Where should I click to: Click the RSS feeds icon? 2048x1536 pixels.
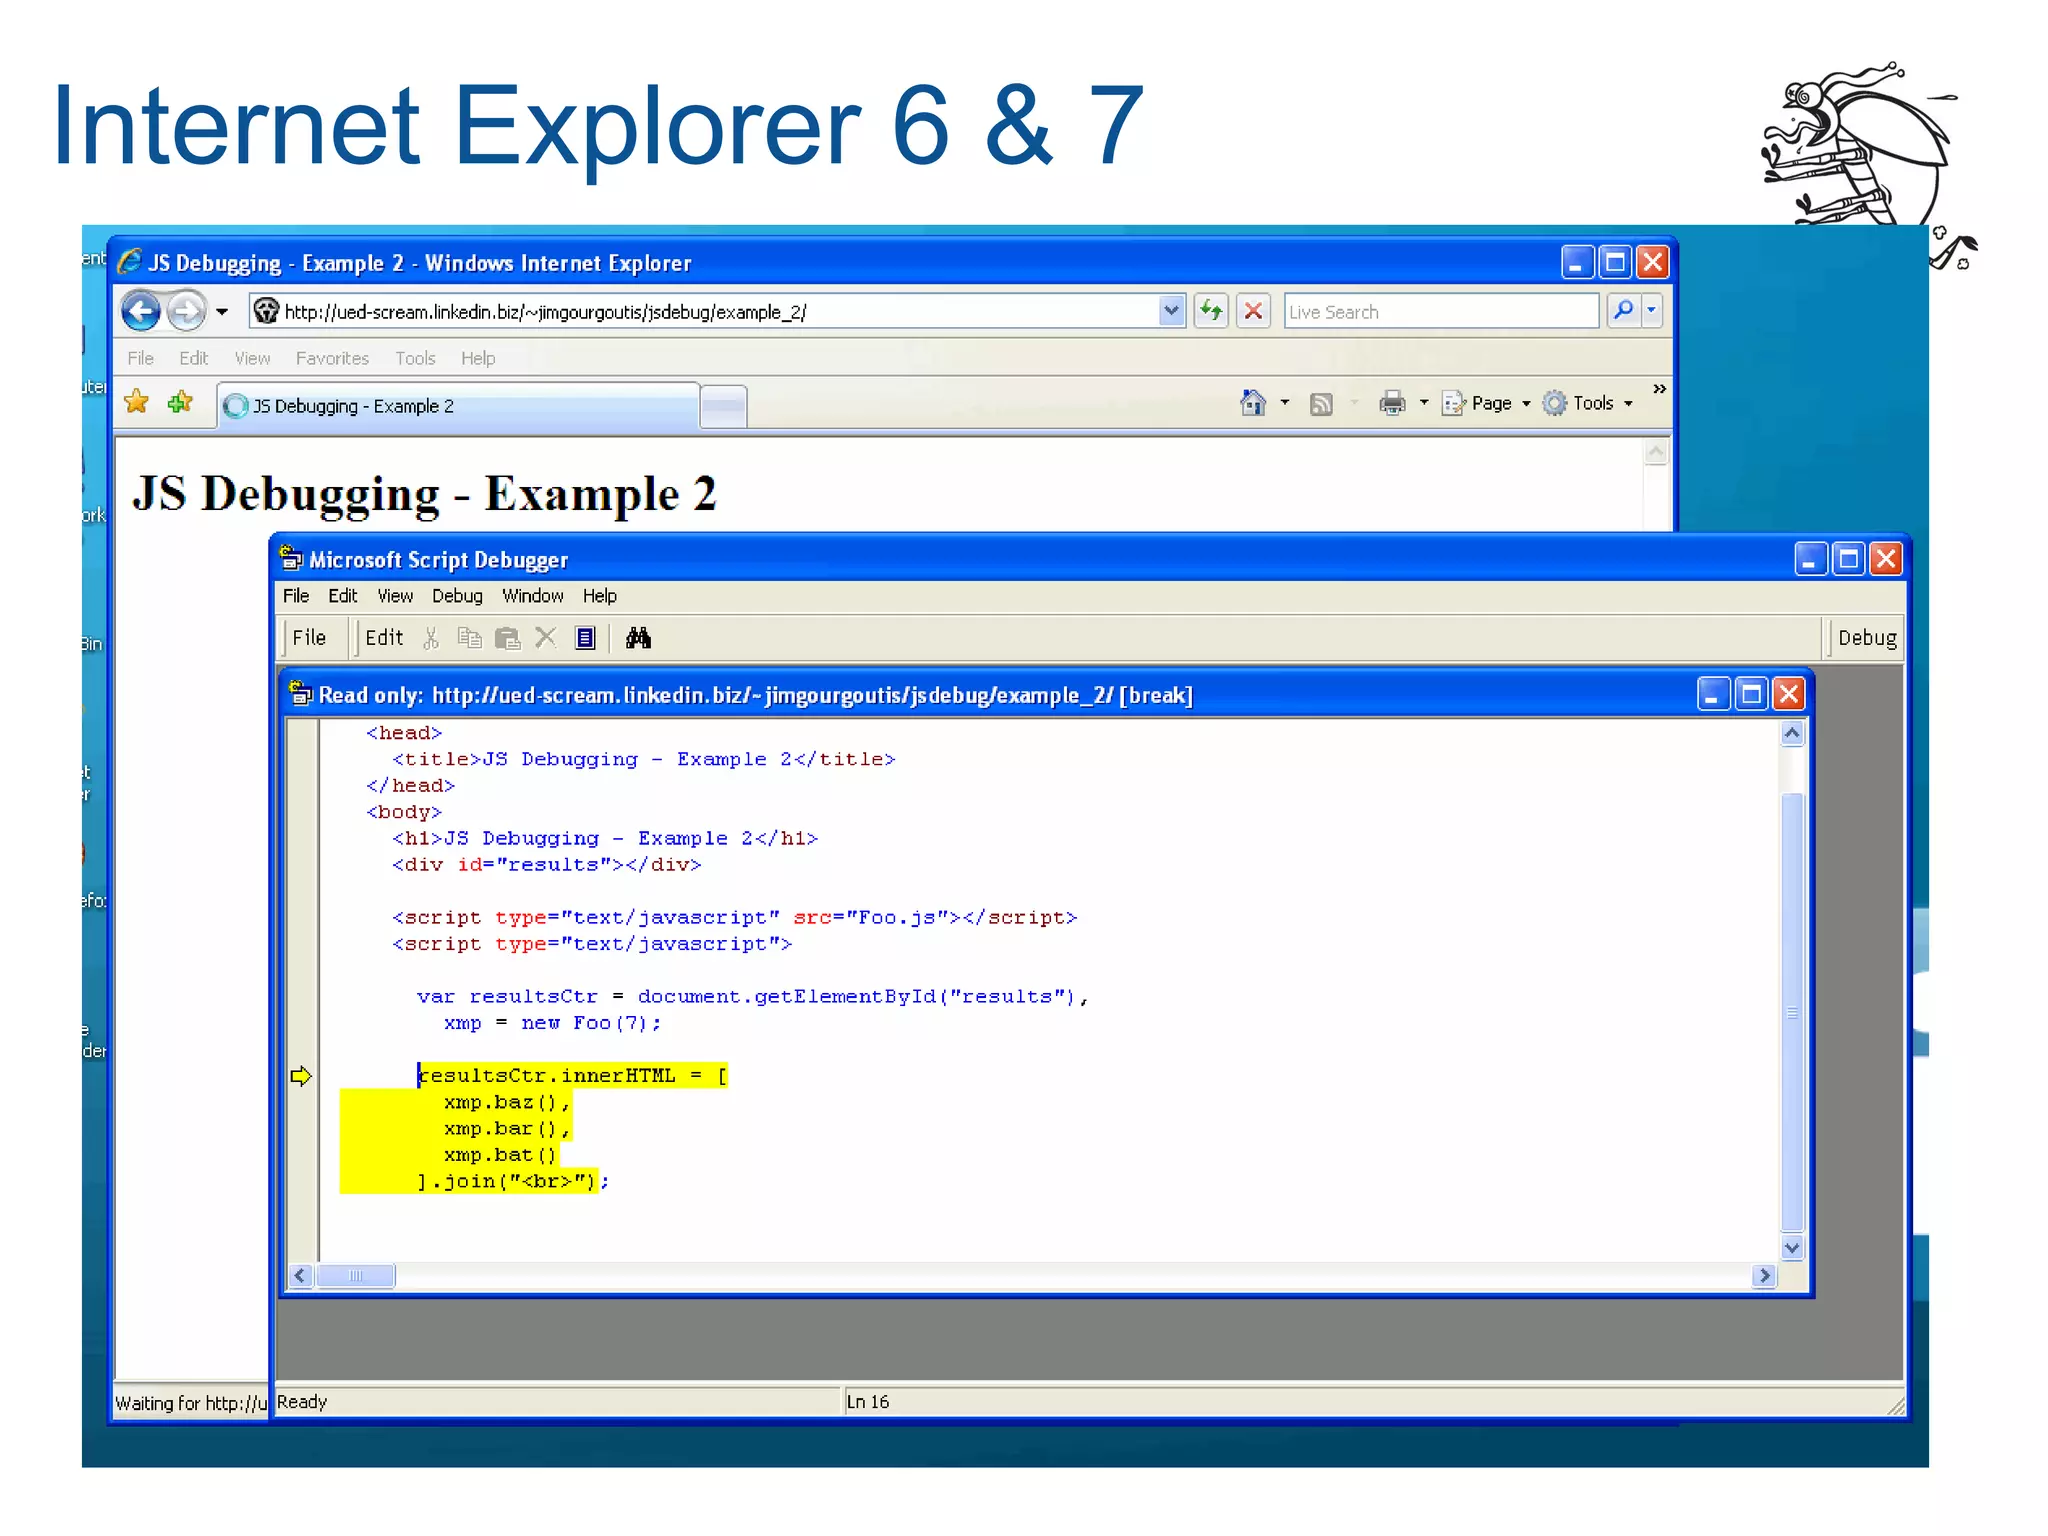1321,404
